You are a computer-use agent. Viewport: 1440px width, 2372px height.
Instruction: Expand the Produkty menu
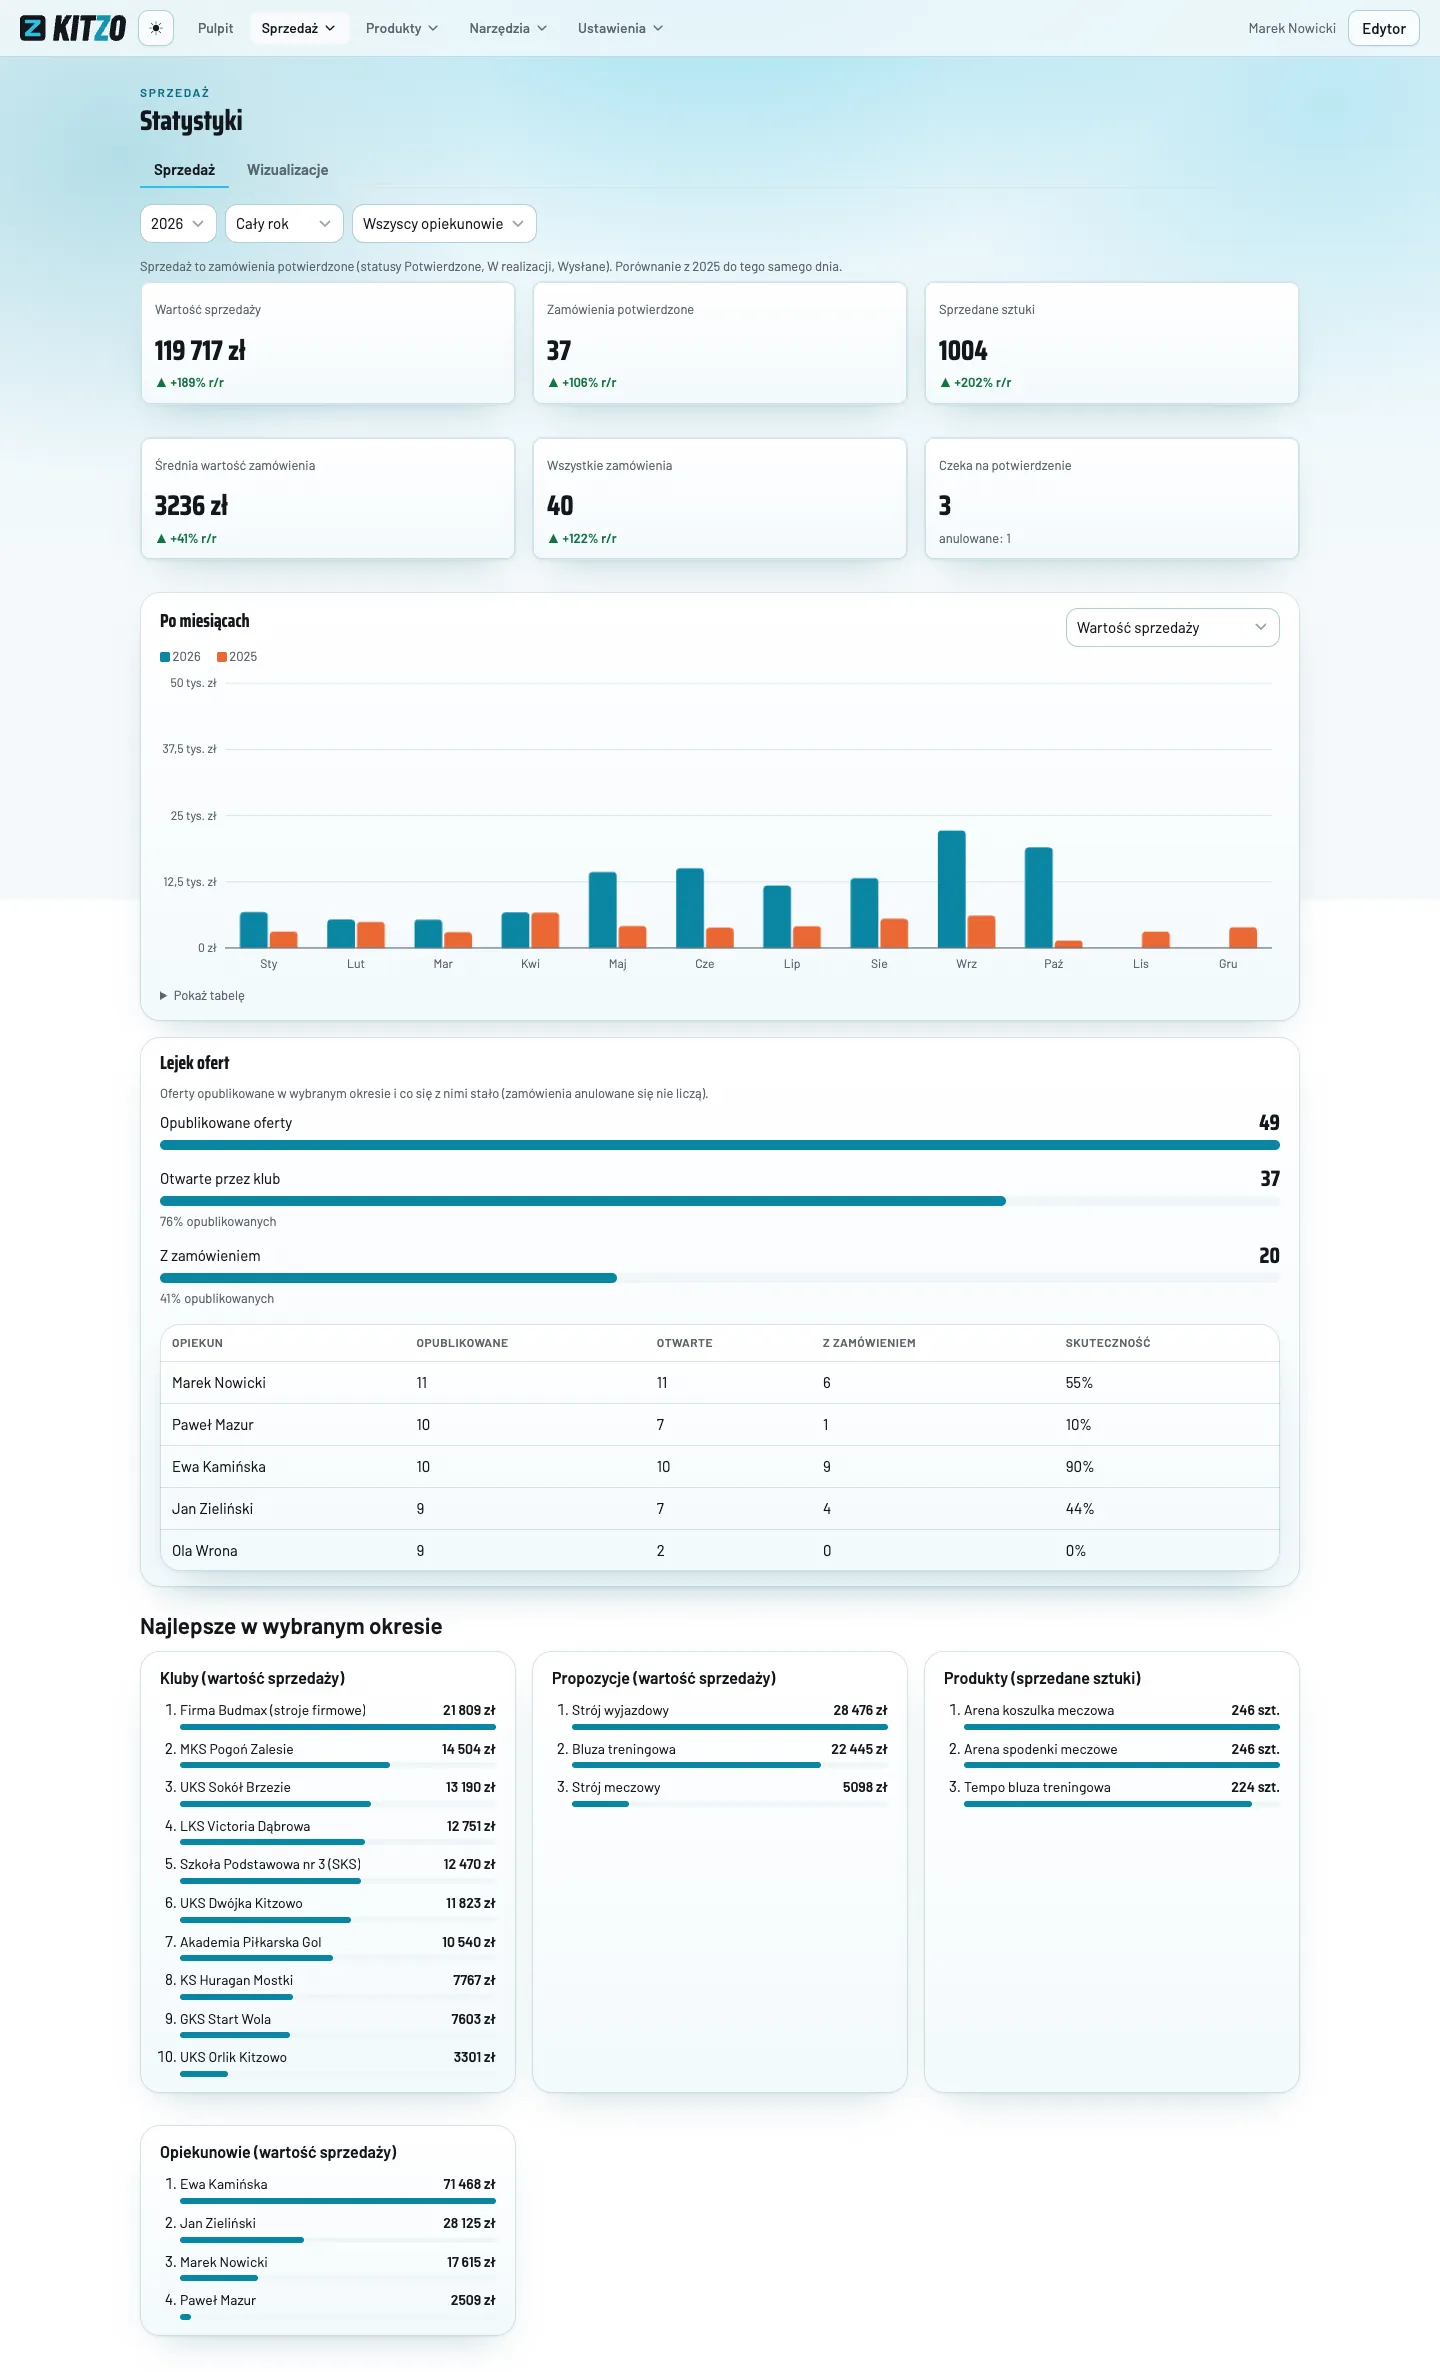[x=402, y=28]
